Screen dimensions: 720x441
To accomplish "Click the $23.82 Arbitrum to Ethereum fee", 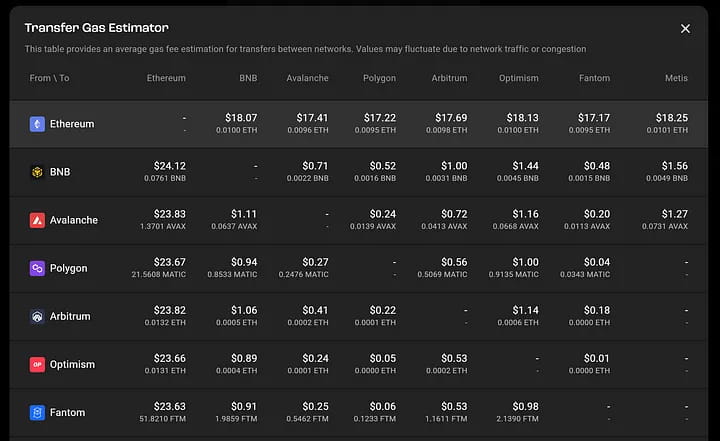I will [169, 310].
